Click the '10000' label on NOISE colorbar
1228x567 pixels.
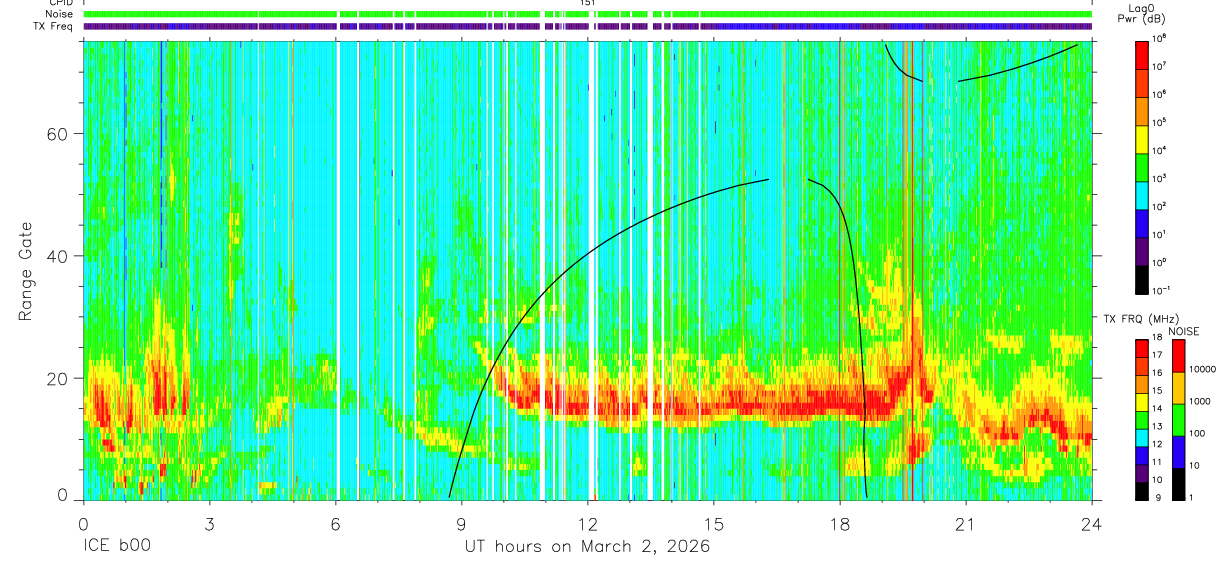click(1203, 369)
